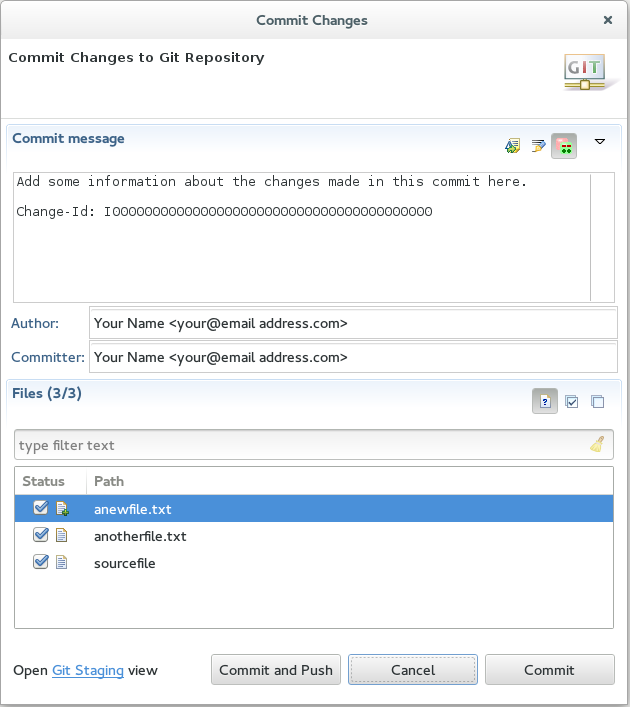Open the Git Staging link

pos(88,670)
